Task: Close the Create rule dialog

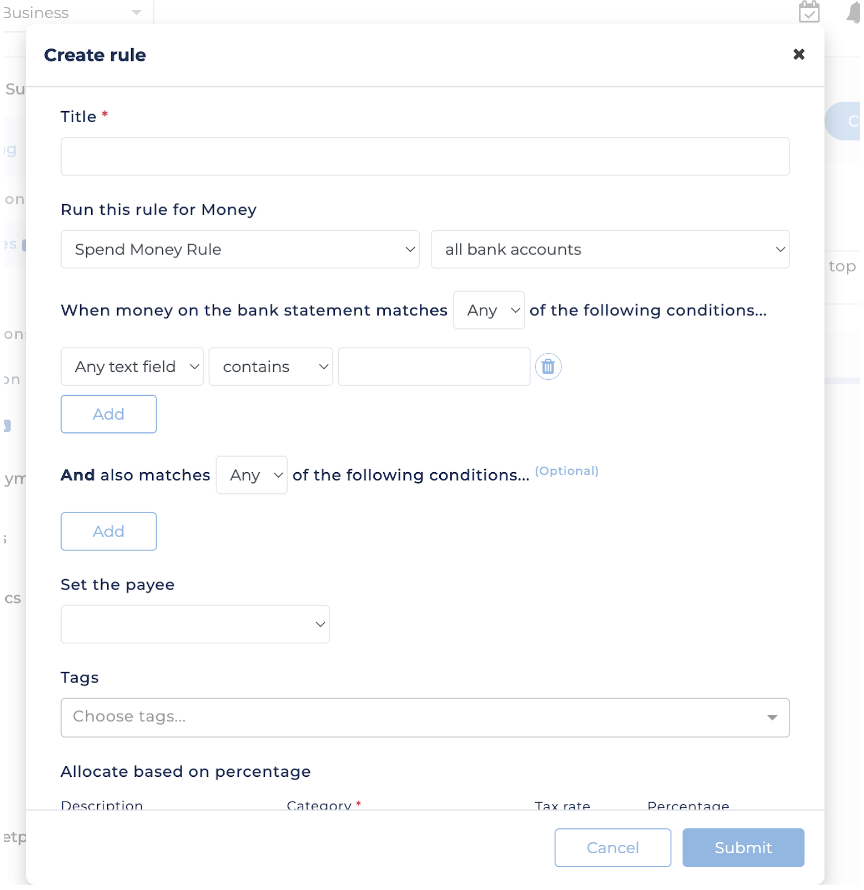Action: coord(798,55)
